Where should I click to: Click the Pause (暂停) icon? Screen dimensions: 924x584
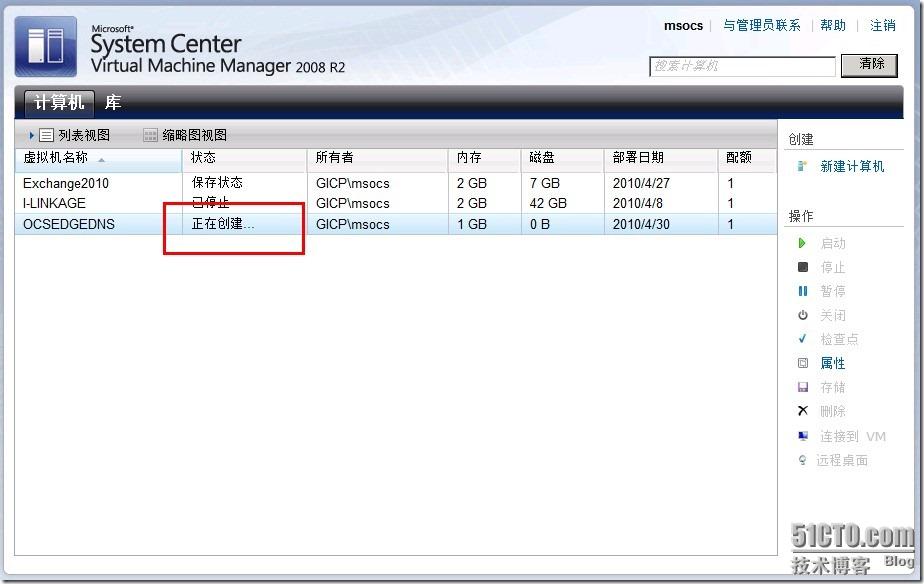point(803,291)
